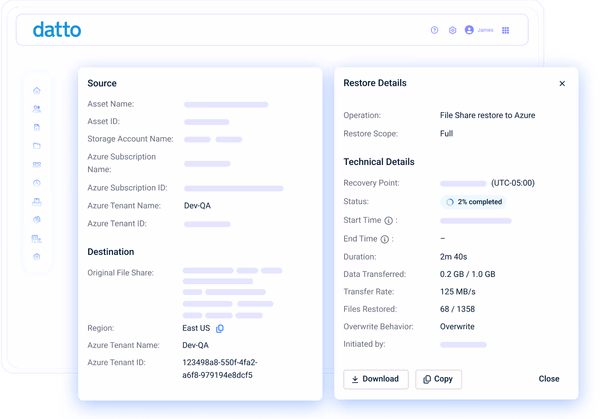Click the datto logo
Image resolution: width=600 pixels, height=419 pixels.
pyautogui.click(x=57, y=29)
